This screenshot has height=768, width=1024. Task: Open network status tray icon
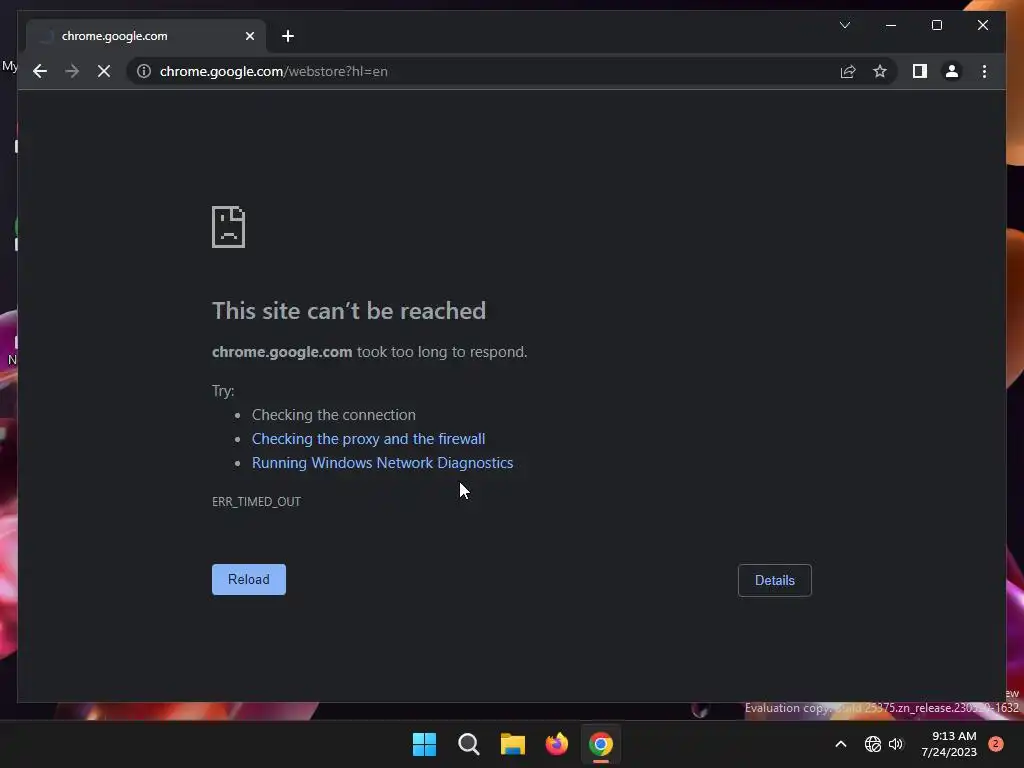pos(872,744)
